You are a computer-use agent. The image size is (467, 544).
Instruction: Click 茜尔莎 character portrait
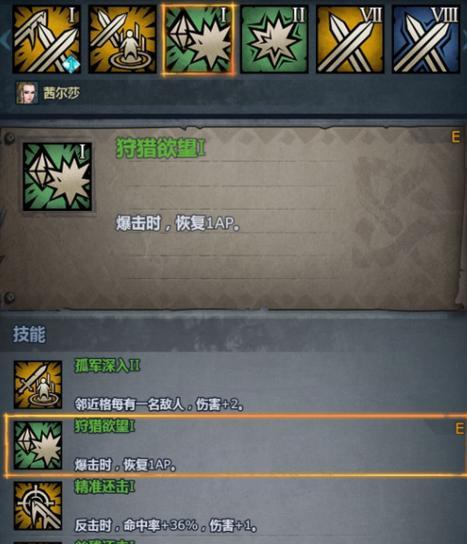coord(27,93)
